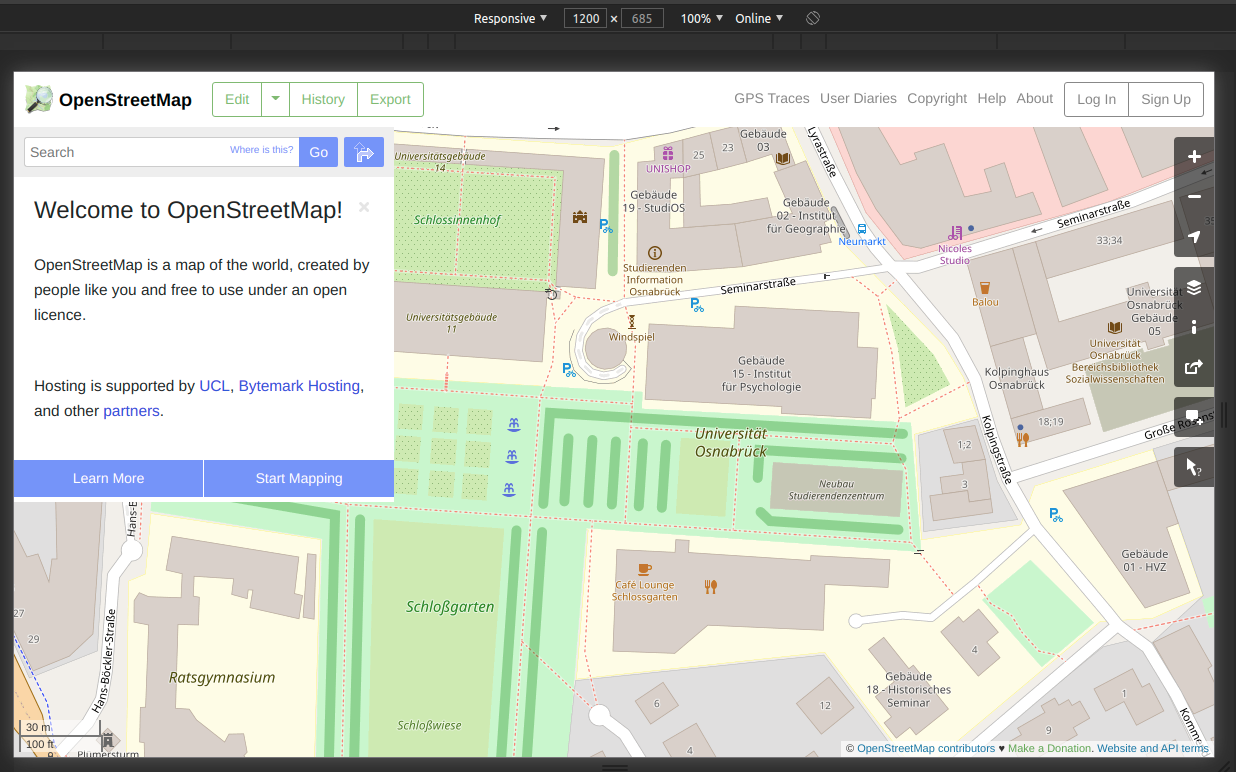1236x772 pixels.
Task: Click the Nicoles Studio marker icon
Action: coord(955,233)
